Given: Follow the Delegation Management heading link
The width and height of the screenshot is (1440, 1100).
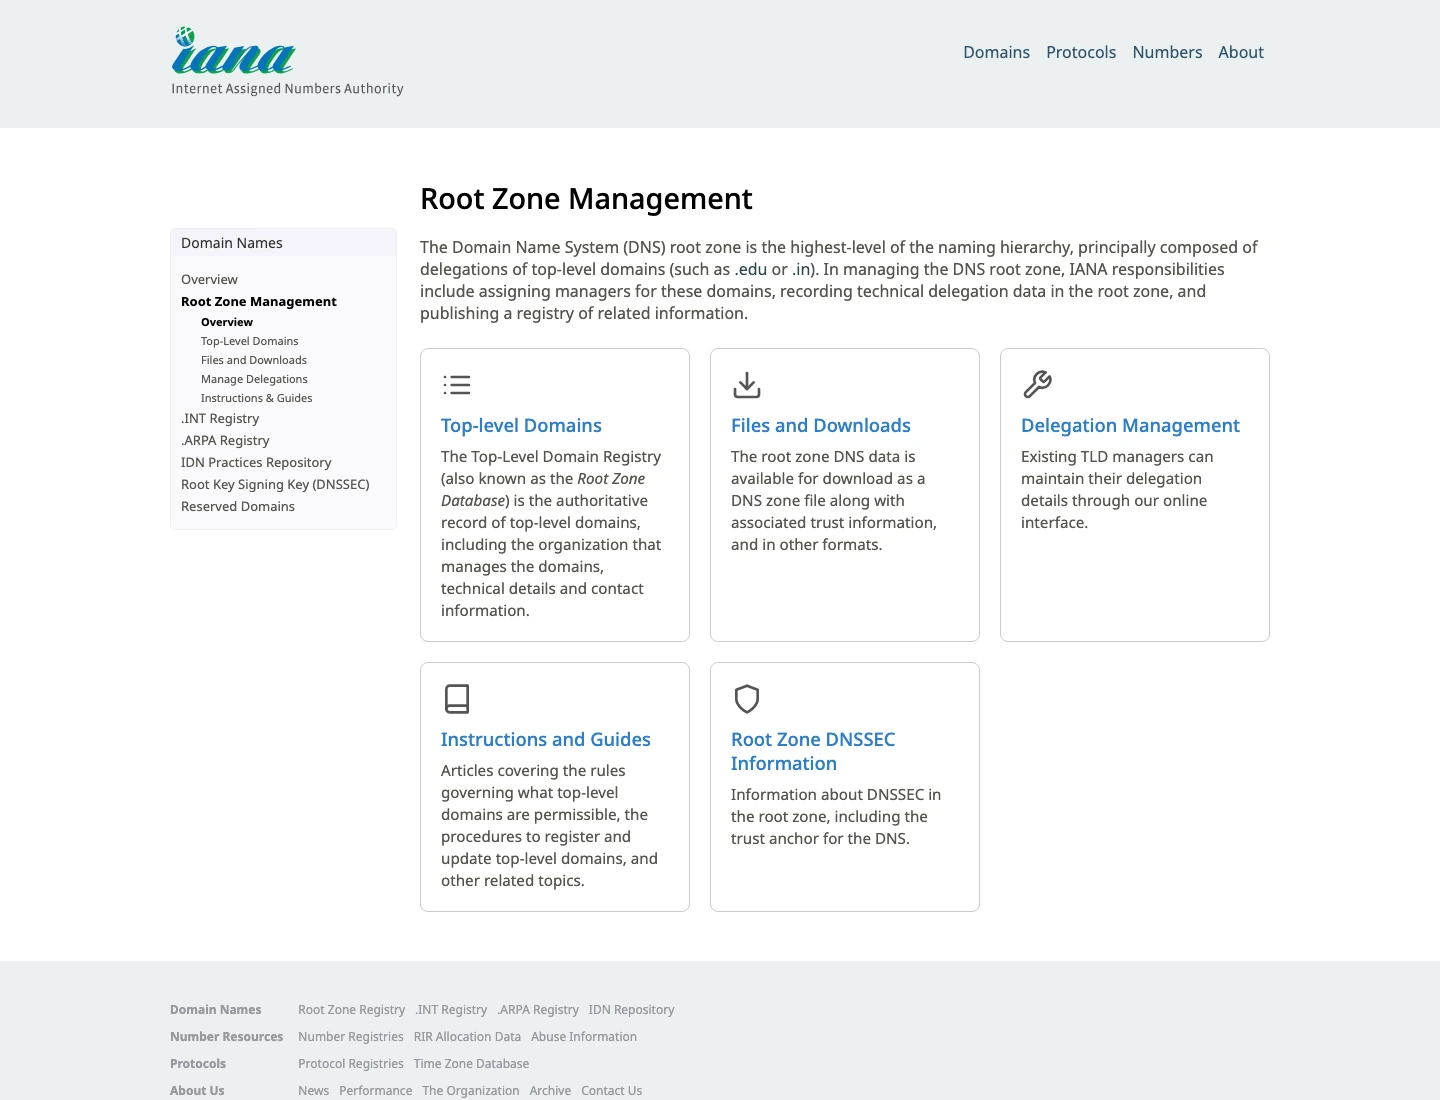Looking at the screenshot, I should (1130, 425).
